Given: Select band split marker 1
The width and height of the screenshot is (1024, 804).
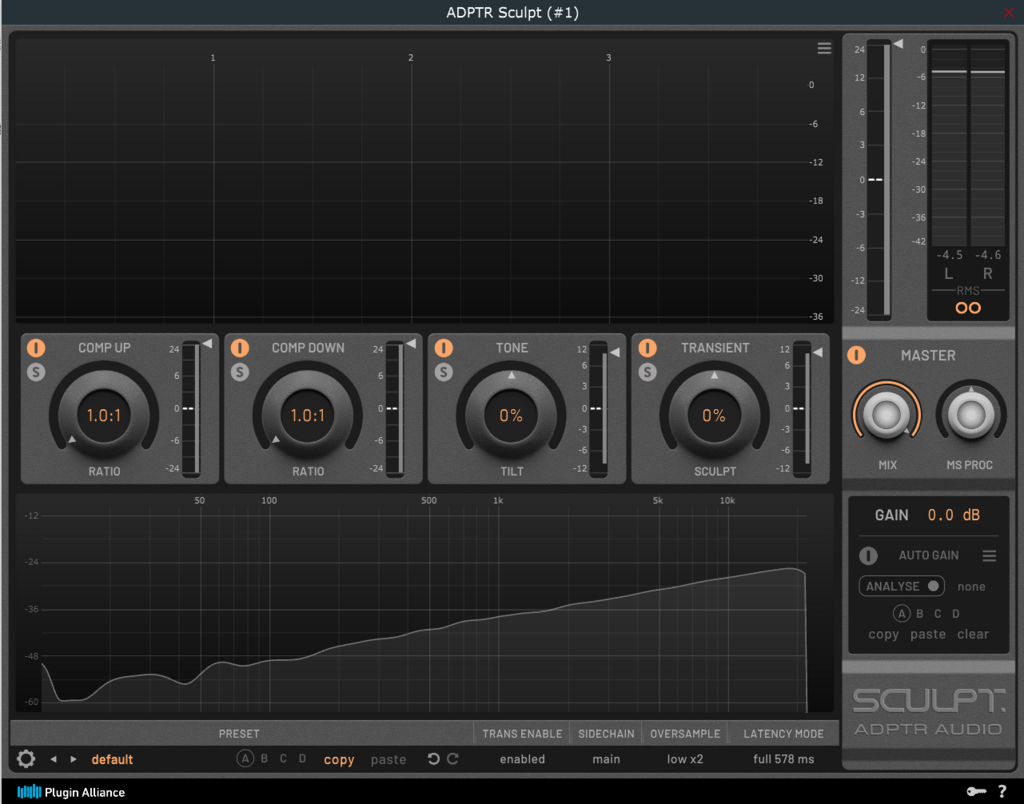Looking at the screenshot, I should (213, 57).
